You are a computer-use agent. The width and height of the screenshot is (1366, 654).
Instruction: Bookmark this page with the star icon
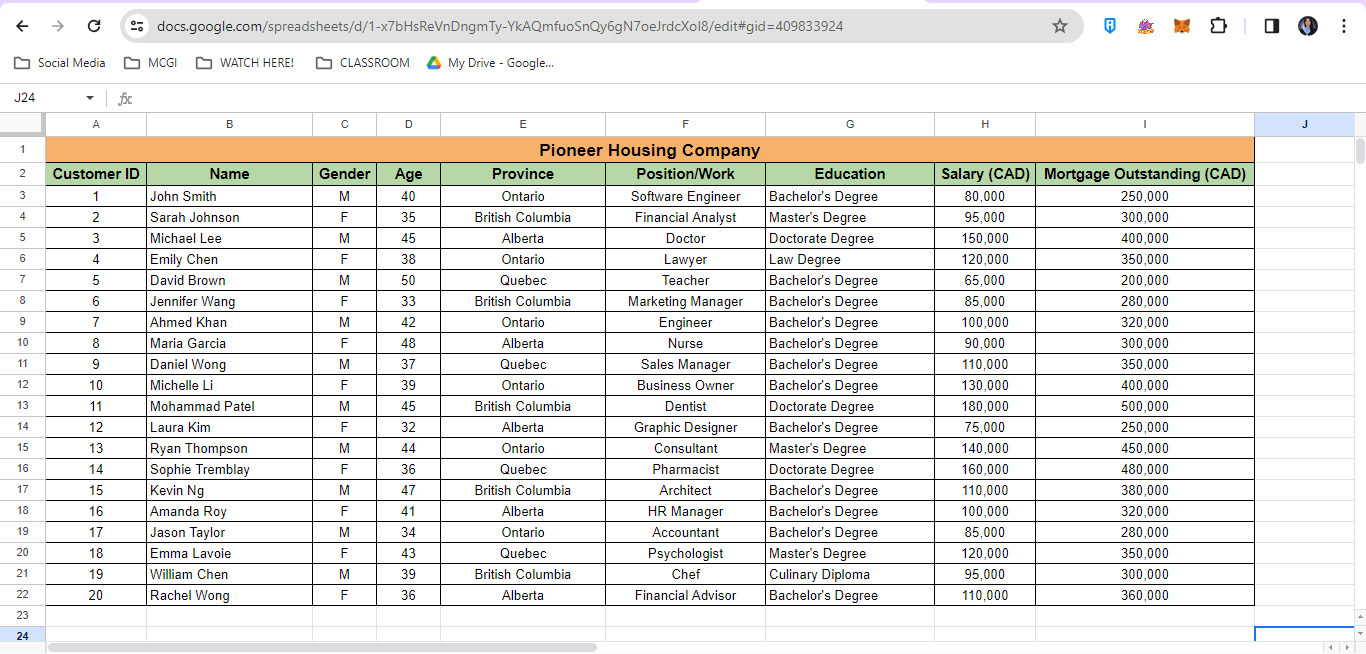coord(1060,26)
